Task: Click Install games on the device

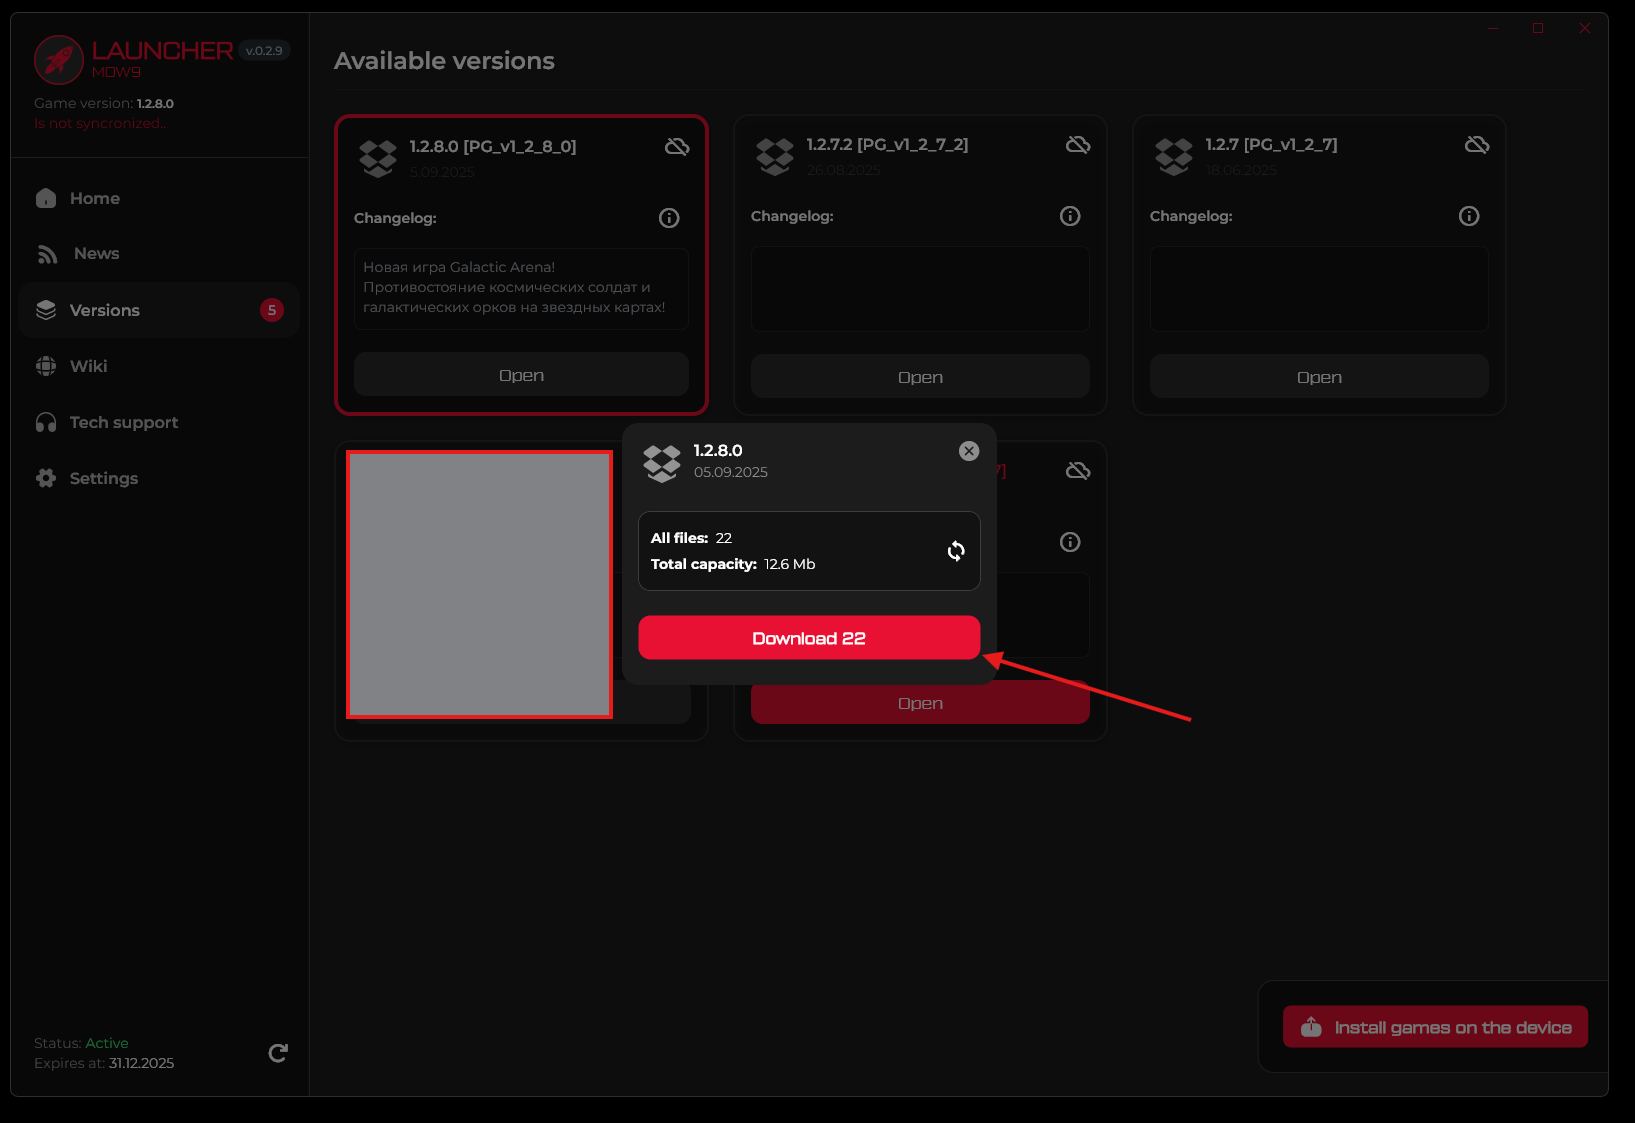Action: (x=1435, y=1027)
